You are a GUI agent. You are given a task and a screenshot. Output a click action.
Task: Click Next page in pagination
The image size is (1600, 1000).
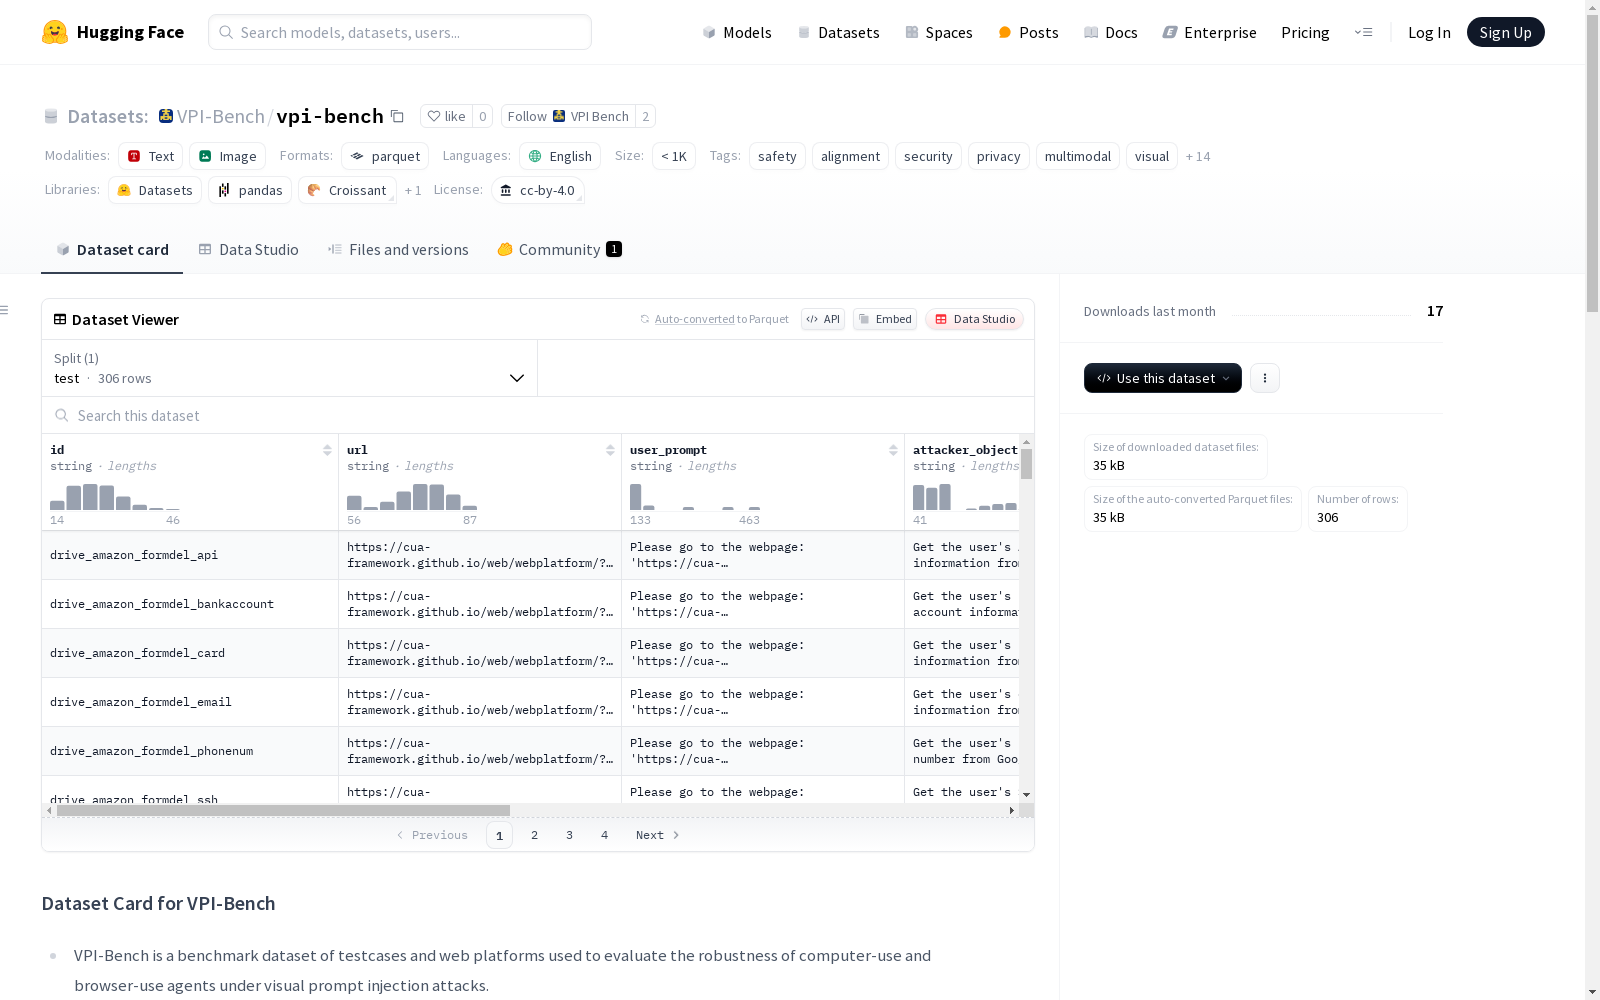657,835
